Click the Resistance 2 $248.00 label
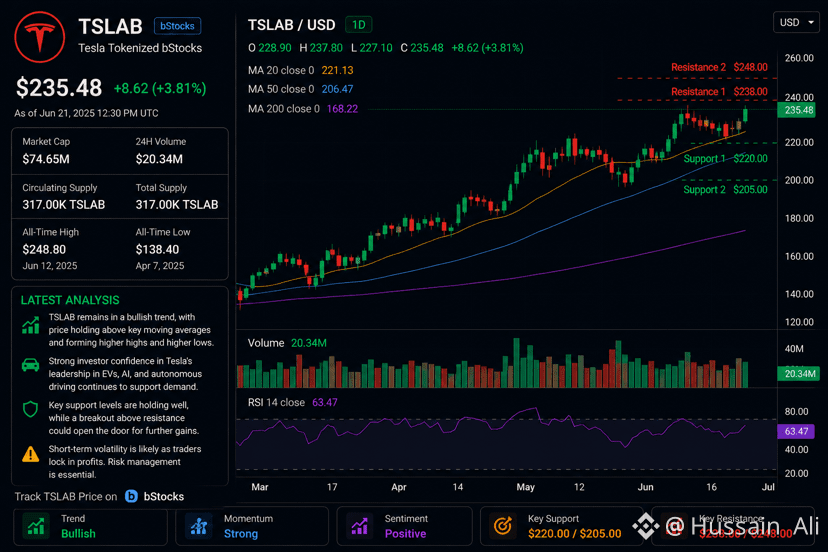 (719, 67)
